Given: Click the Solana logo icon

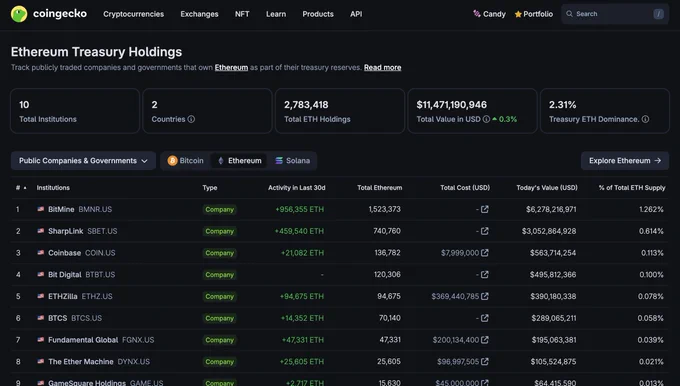Looking at the screenshot, I should click(x=279, y=160).
